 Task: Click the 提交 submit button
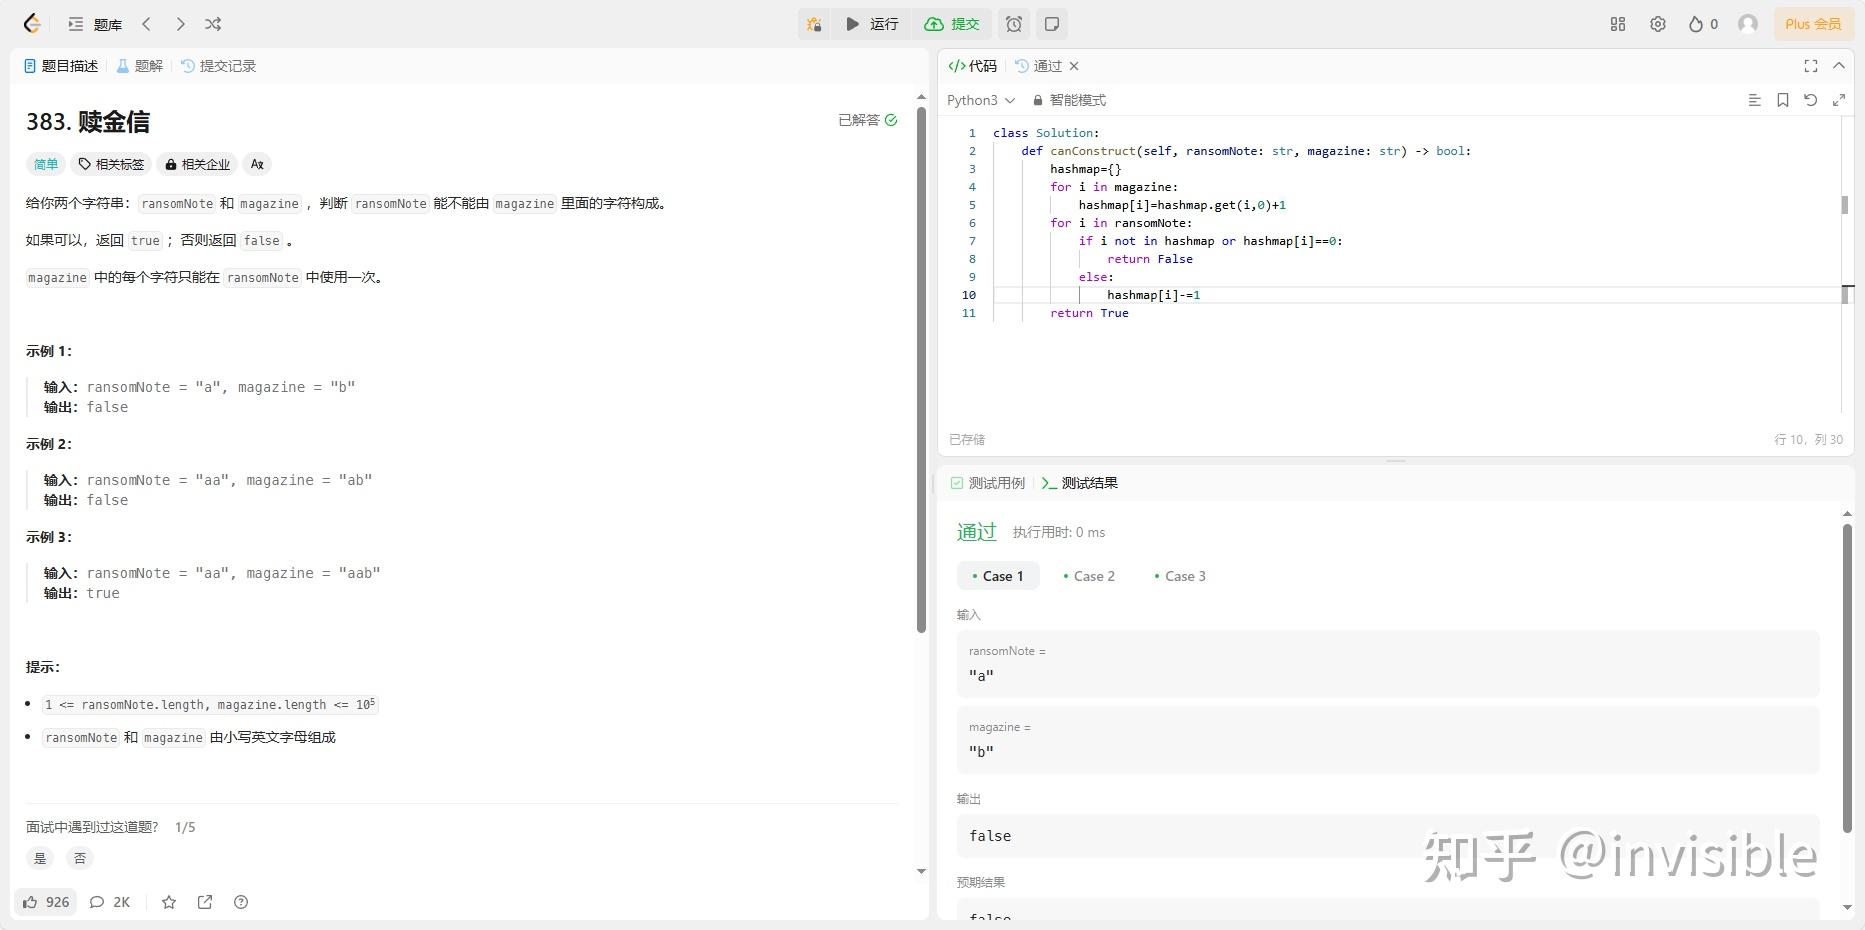[x=952, y=24]
